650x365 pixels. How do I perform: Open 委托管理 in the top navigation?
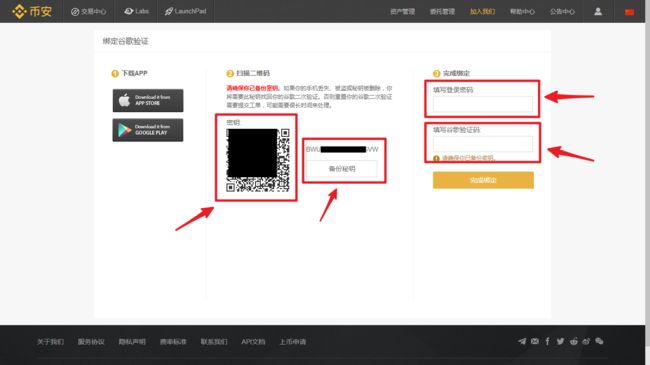442,12
